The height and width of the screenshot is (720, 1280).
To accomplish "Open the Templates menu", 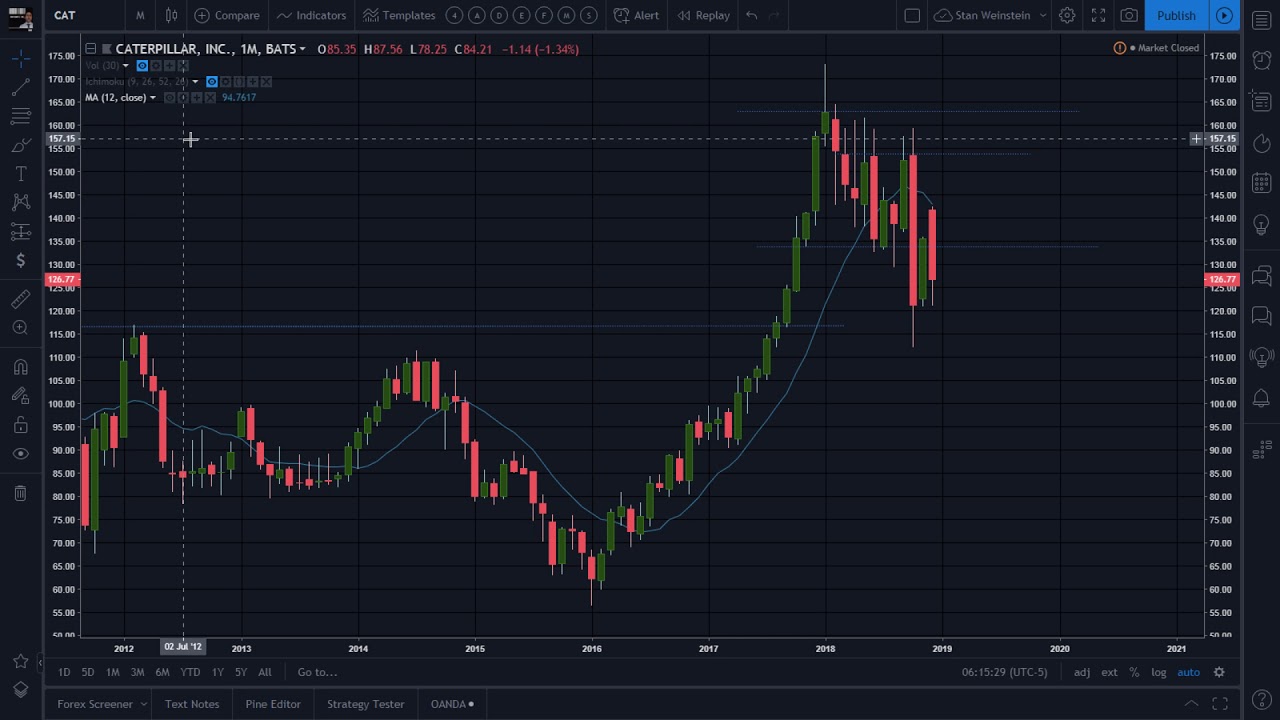I will tap(399, 15).
